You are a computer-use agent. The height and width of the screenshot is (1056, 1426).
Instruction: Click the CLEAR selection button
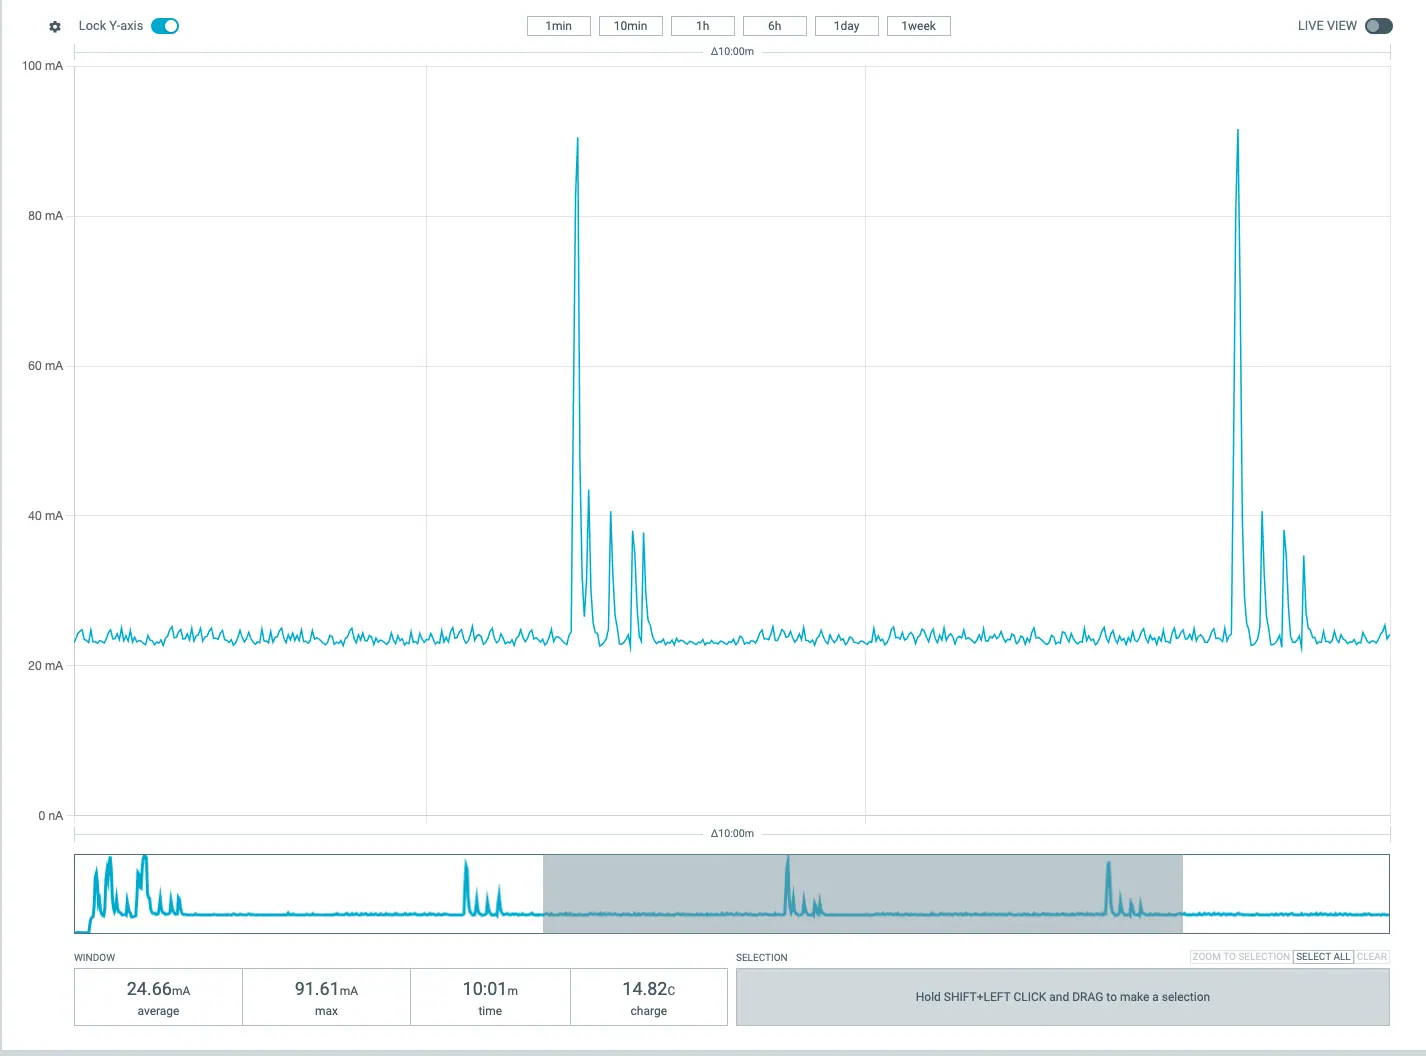1371,957
